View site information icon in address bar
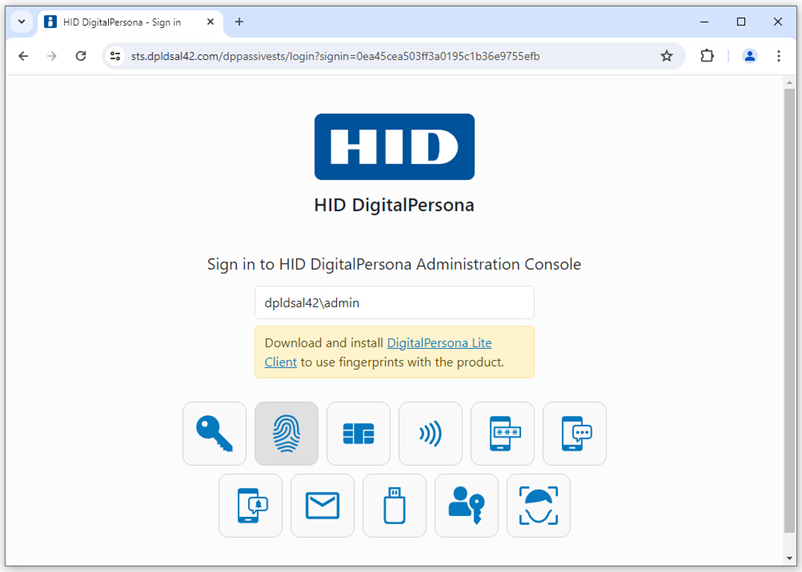This screenshot has width=802, height=572. click(116, 56)
